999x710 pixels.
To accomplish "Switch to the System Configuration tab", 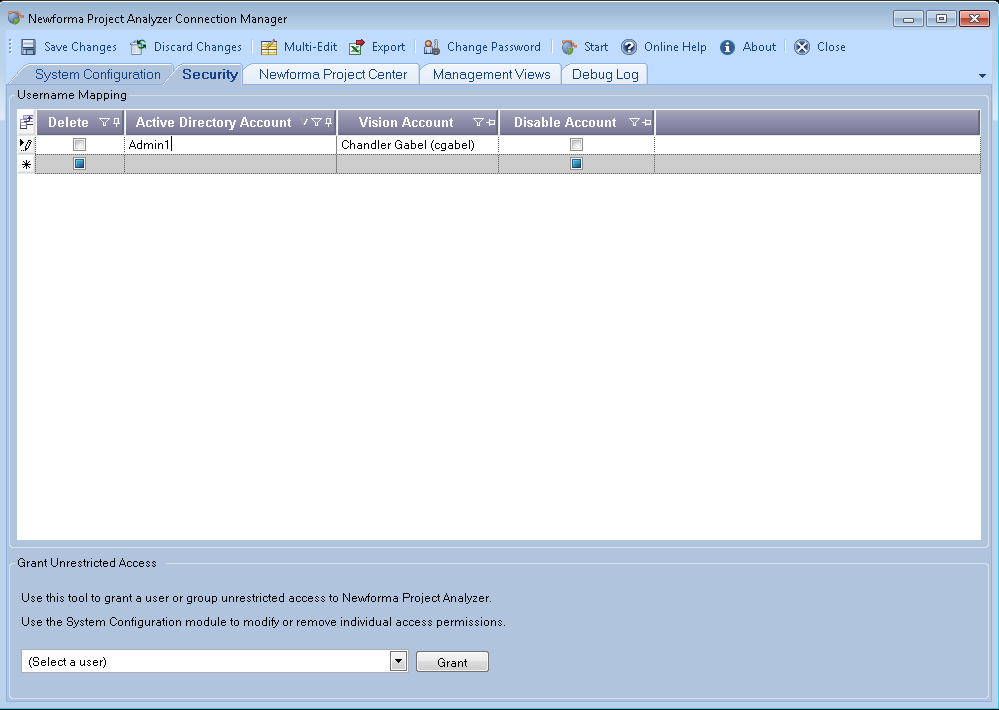I will (x=97, y=75).
